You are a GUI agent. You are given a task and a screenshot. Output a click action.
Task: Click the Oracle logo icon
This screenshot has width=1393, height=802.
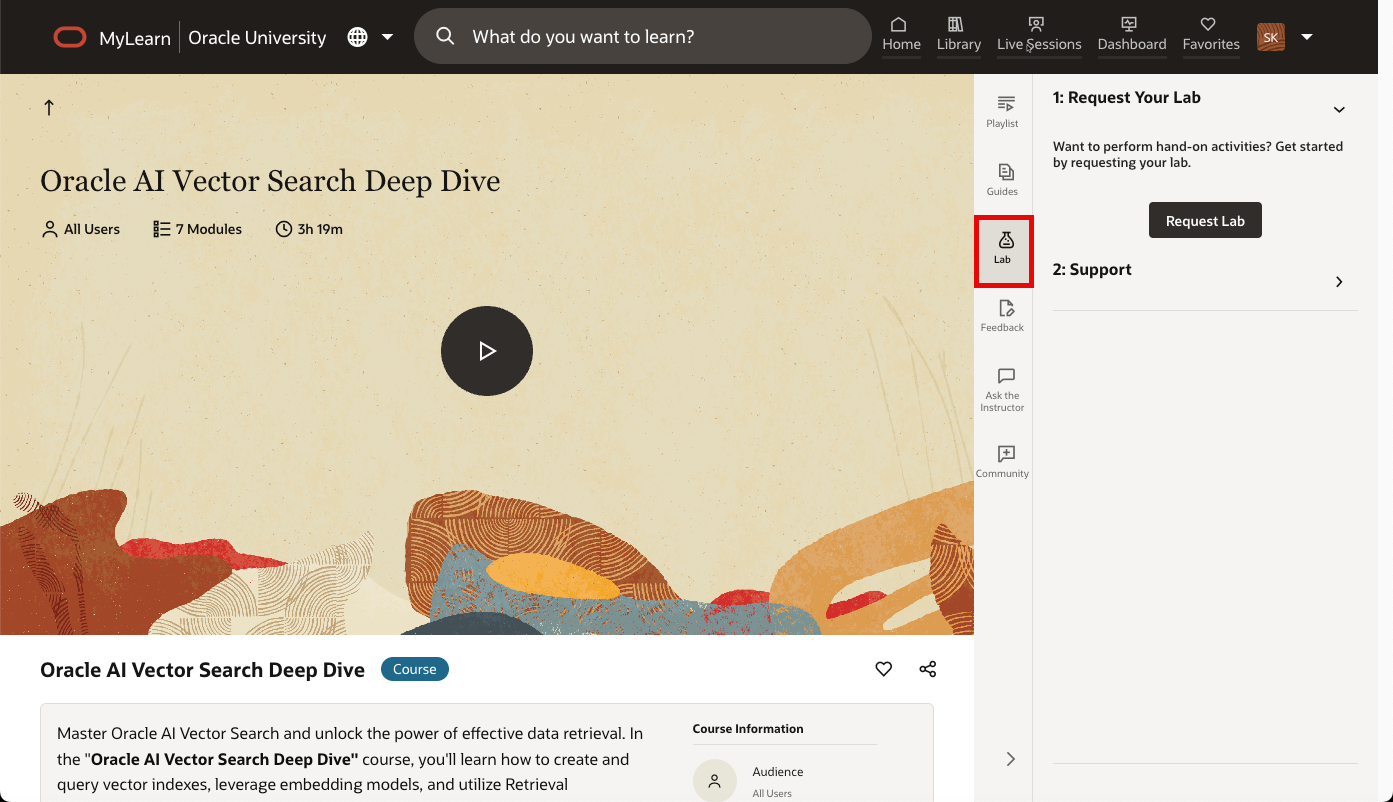tap(70, 38)
